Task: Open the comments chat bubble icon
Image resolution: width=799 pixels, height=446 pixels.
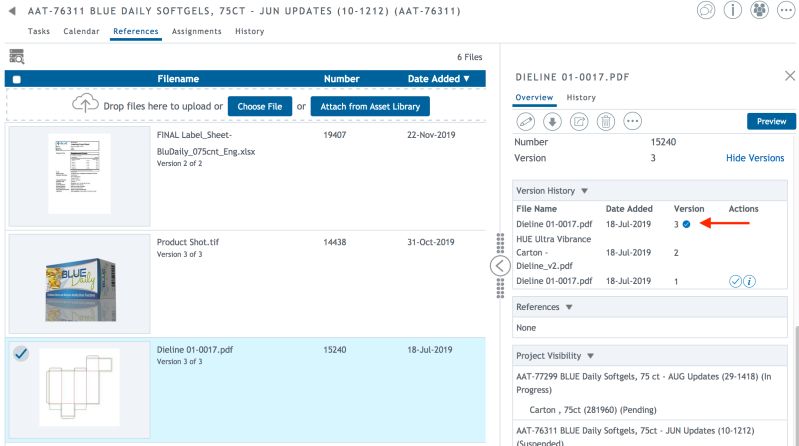Action: pyautogui.click(x=706, y=10)
